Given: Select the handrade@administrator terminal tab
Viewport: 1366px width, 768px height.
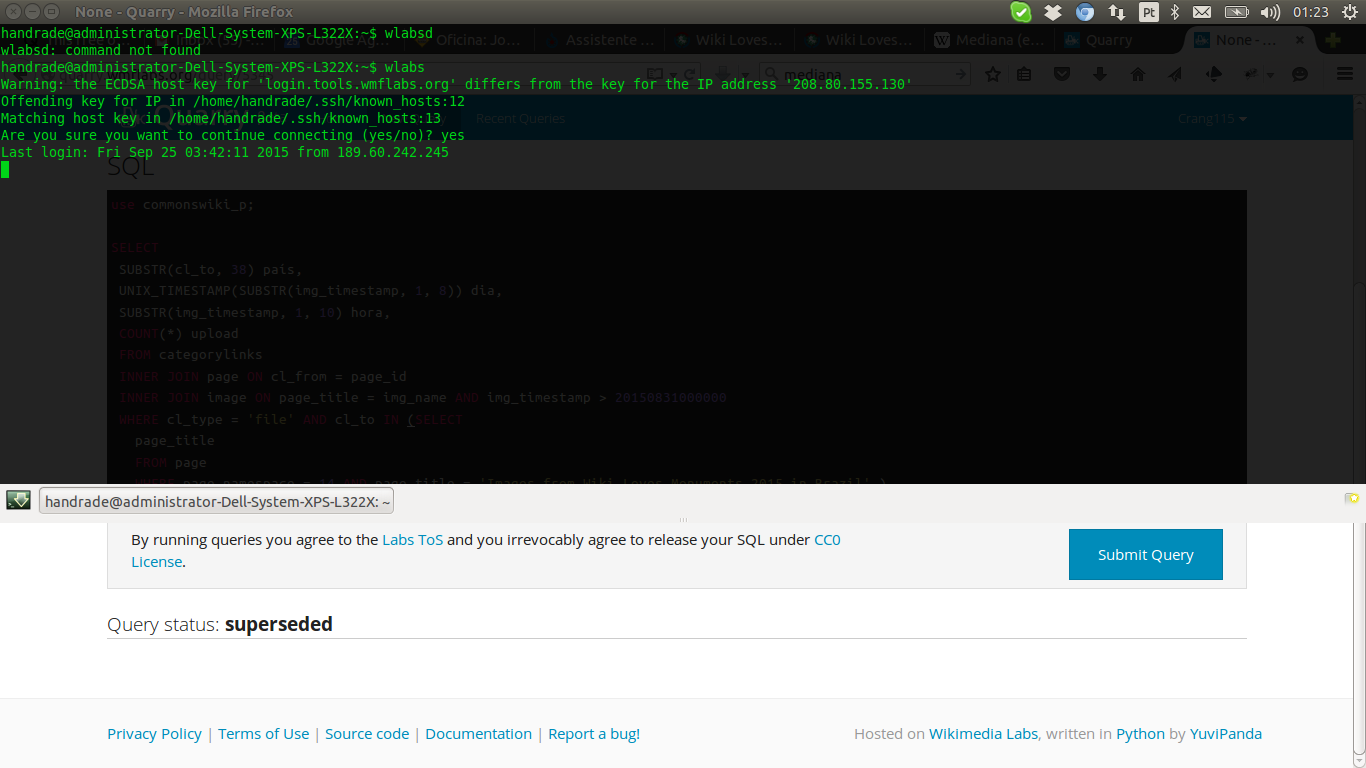Looking at the screenshot, I should [x=217, y=501].
